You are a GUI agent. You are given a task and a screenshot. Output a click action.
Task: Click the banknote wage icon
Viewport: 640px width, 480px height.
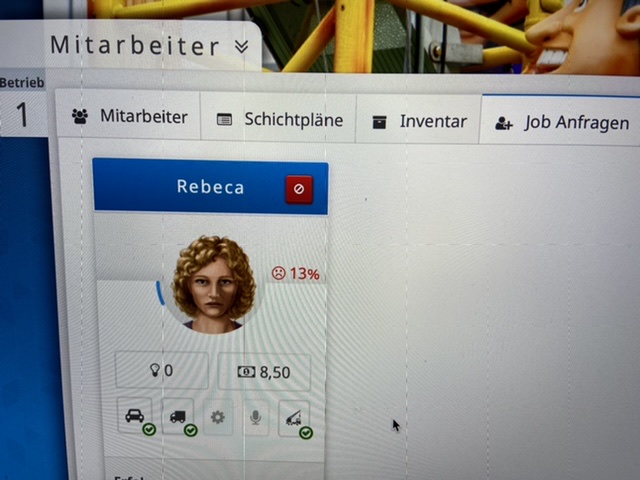point(247,371)
